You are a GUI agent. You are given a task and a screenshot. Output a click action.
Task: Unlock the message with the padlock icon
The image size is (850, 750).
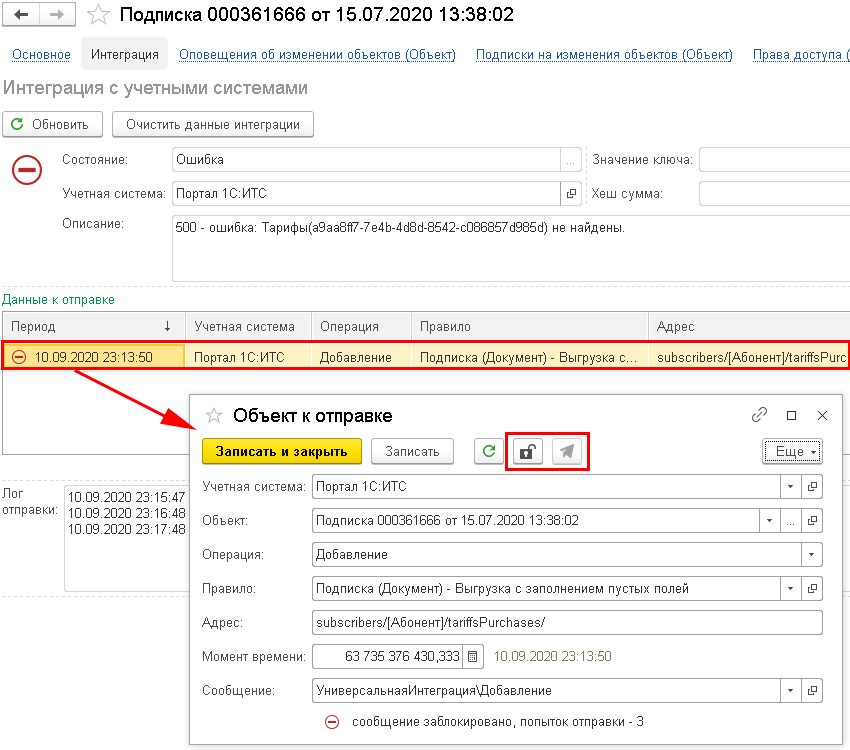tap(527, 451)
